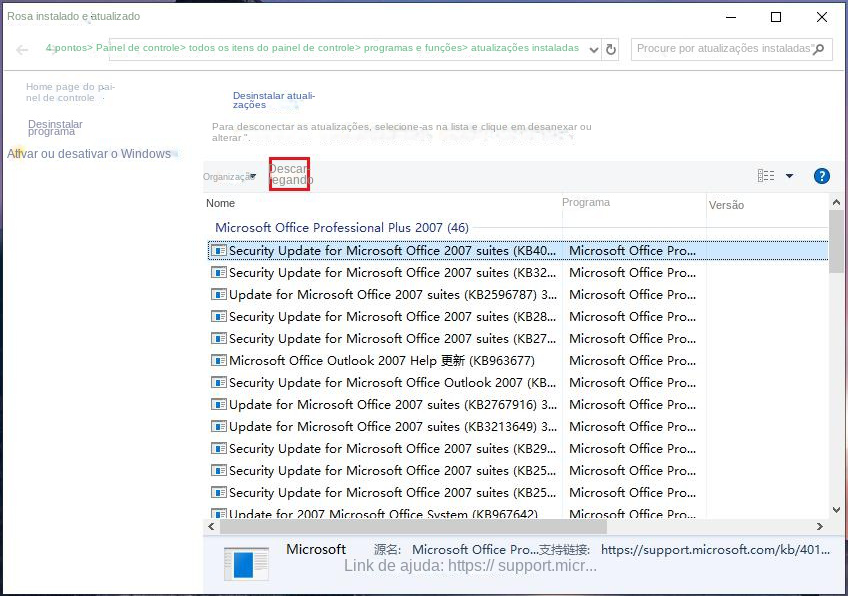Image resolution: width=848 pixels, height=596 pixels.
Task: Refresh the installed updates list
Action: [x=611, y=49]
